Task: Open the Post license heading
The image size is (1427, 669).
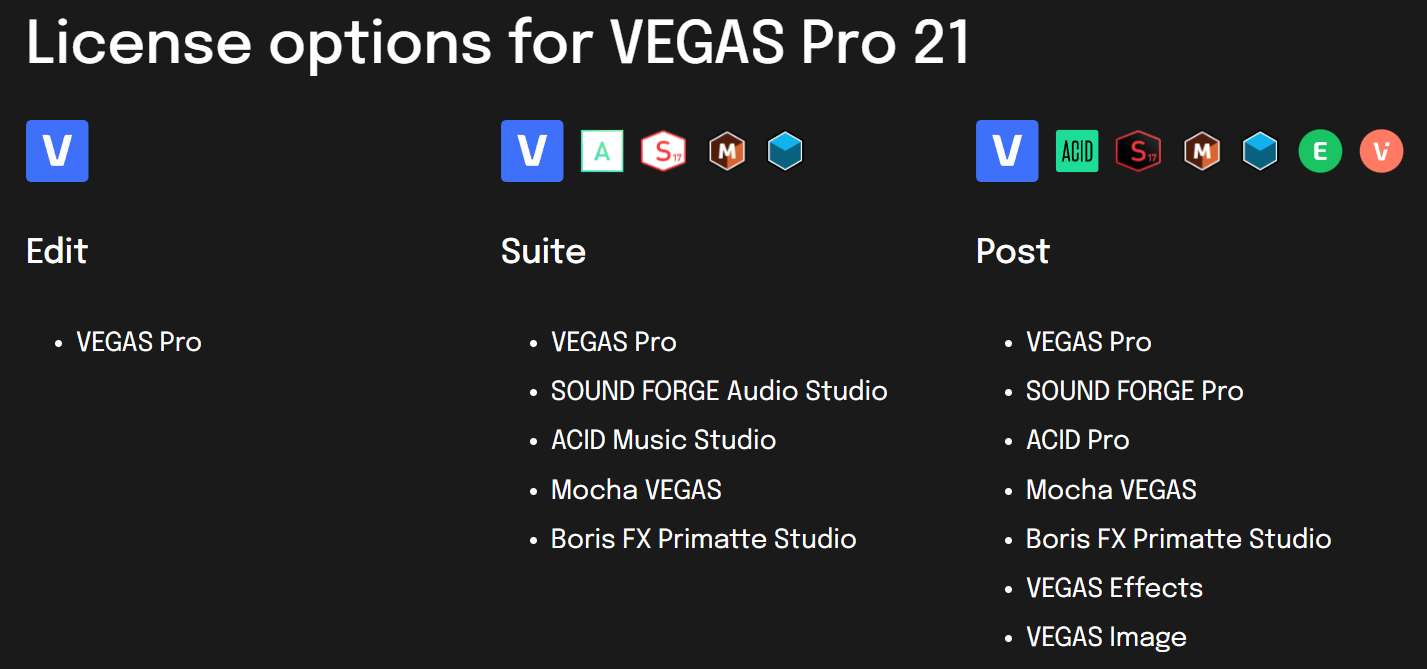Action: pos(1012,250)
